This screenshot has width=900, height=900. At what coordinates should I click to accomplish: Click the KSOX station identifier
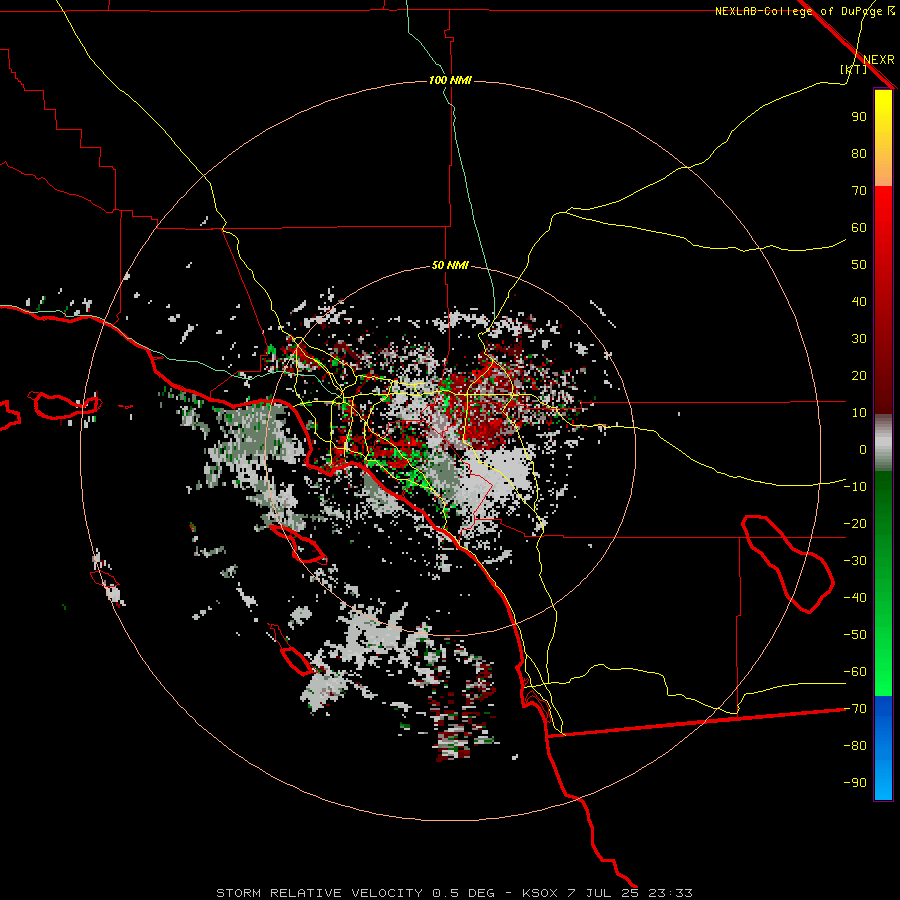pyautogui.click(x=540, y=893)
